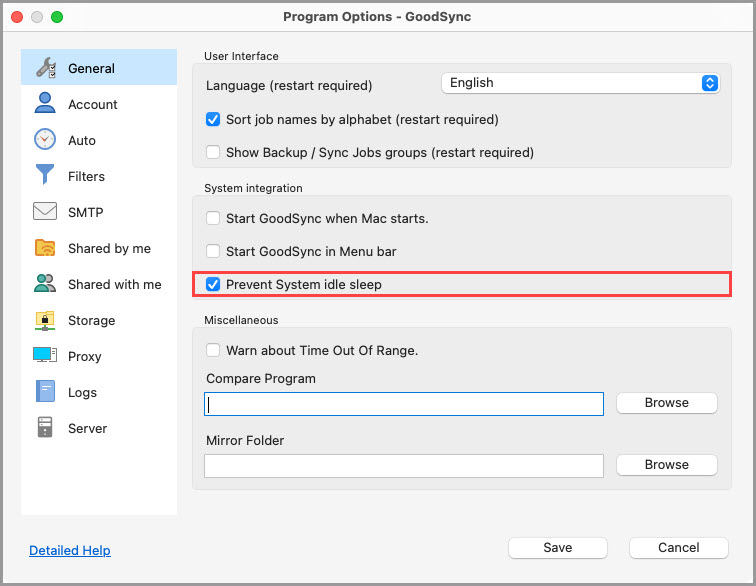756x586 pixels.
Task: Click the SMTP envelope icon
Action: point(45,211)
